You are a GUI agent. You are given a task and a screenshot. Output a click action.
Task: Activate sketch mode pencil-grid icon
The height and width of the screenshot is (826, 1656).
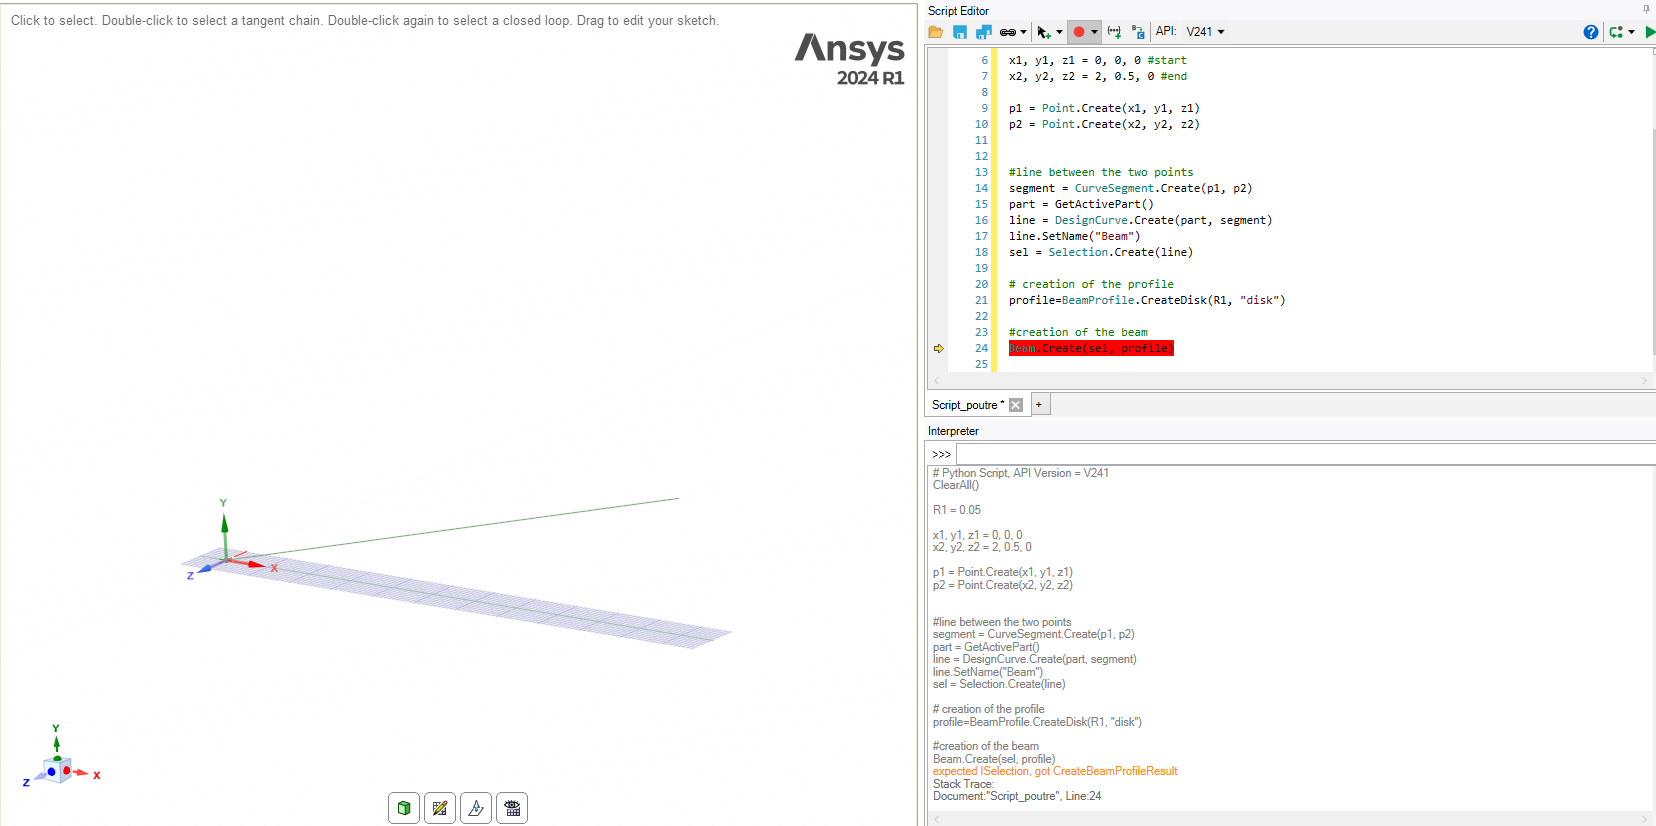(440, 808)
